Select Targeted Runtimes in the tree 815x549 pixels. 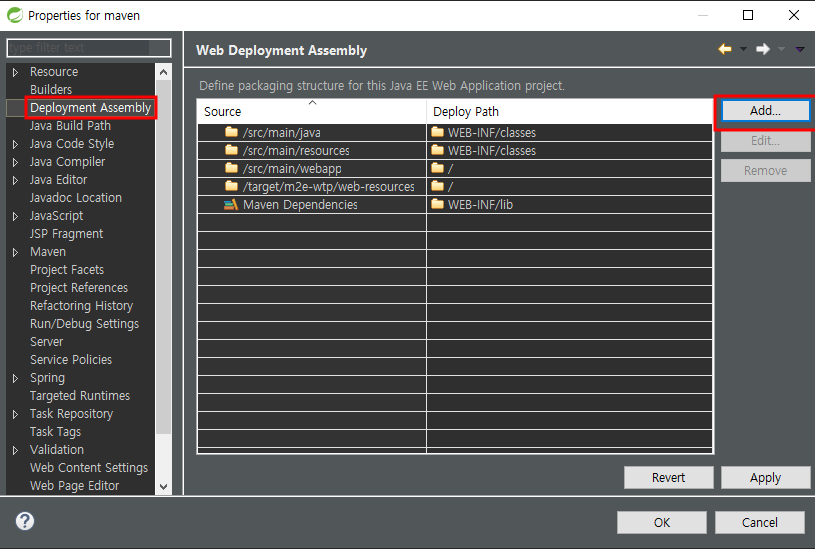coord(80,396)
